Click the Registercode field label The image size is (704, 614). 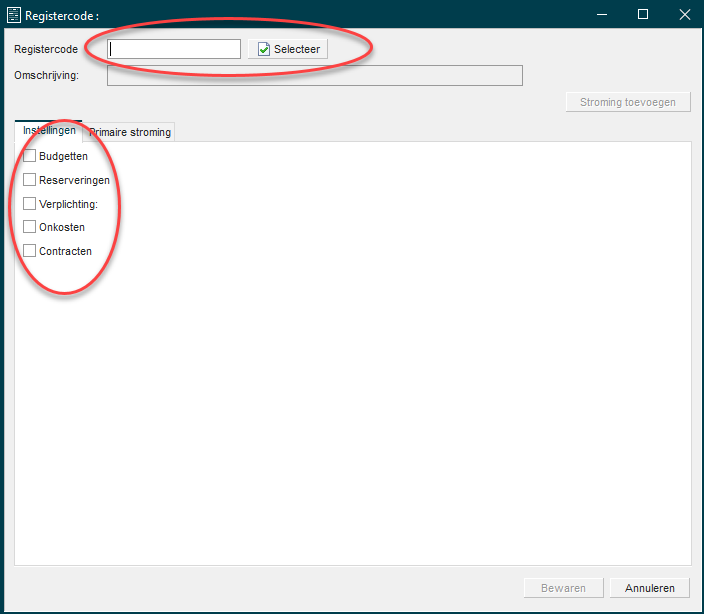[46, 49]
